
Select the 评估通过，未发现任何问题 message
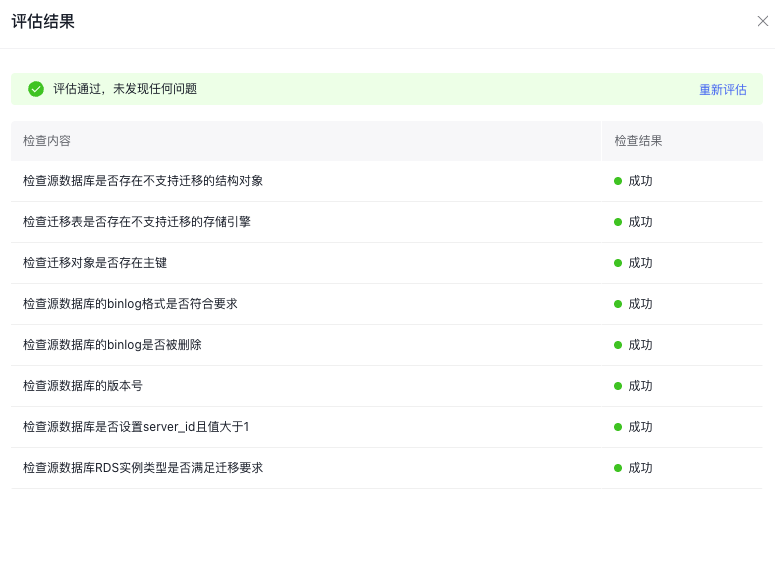tap(125, 89)
